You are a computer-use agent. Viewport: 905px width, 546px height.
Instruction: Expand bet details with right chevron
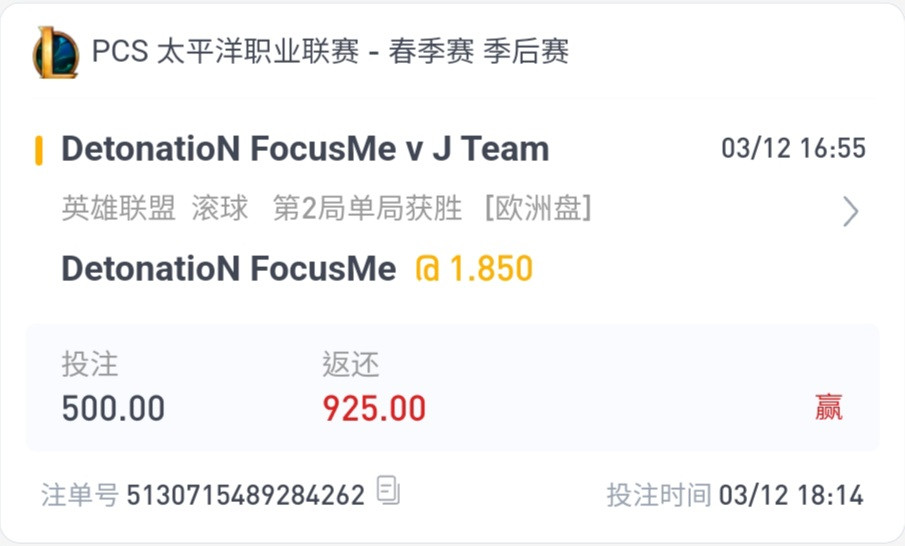[x=851, y=211]
